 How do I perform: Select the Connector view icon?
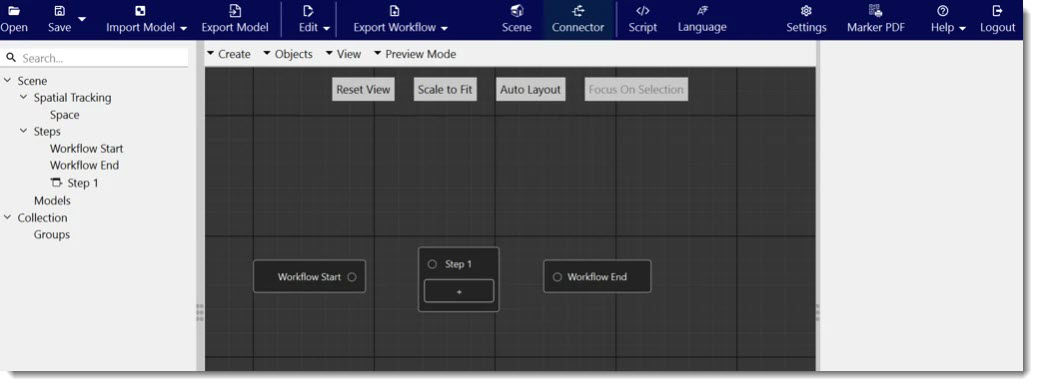(578, 11)
